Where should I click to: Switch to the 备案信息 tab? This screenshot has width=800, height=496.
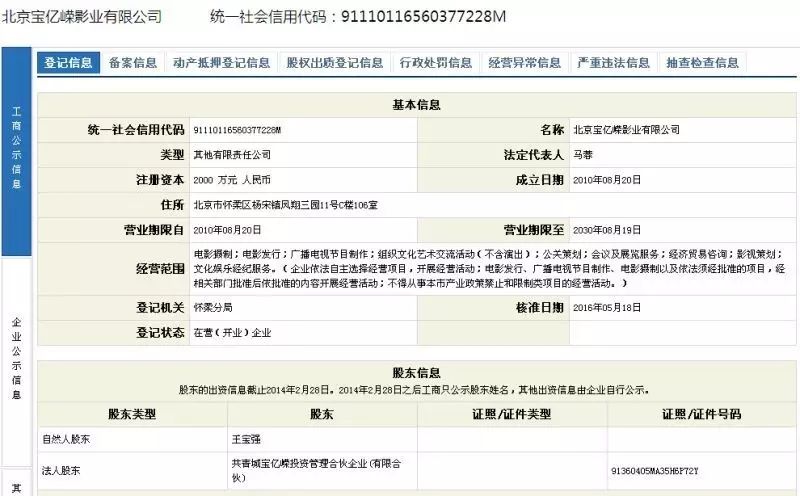pos(133,63)
